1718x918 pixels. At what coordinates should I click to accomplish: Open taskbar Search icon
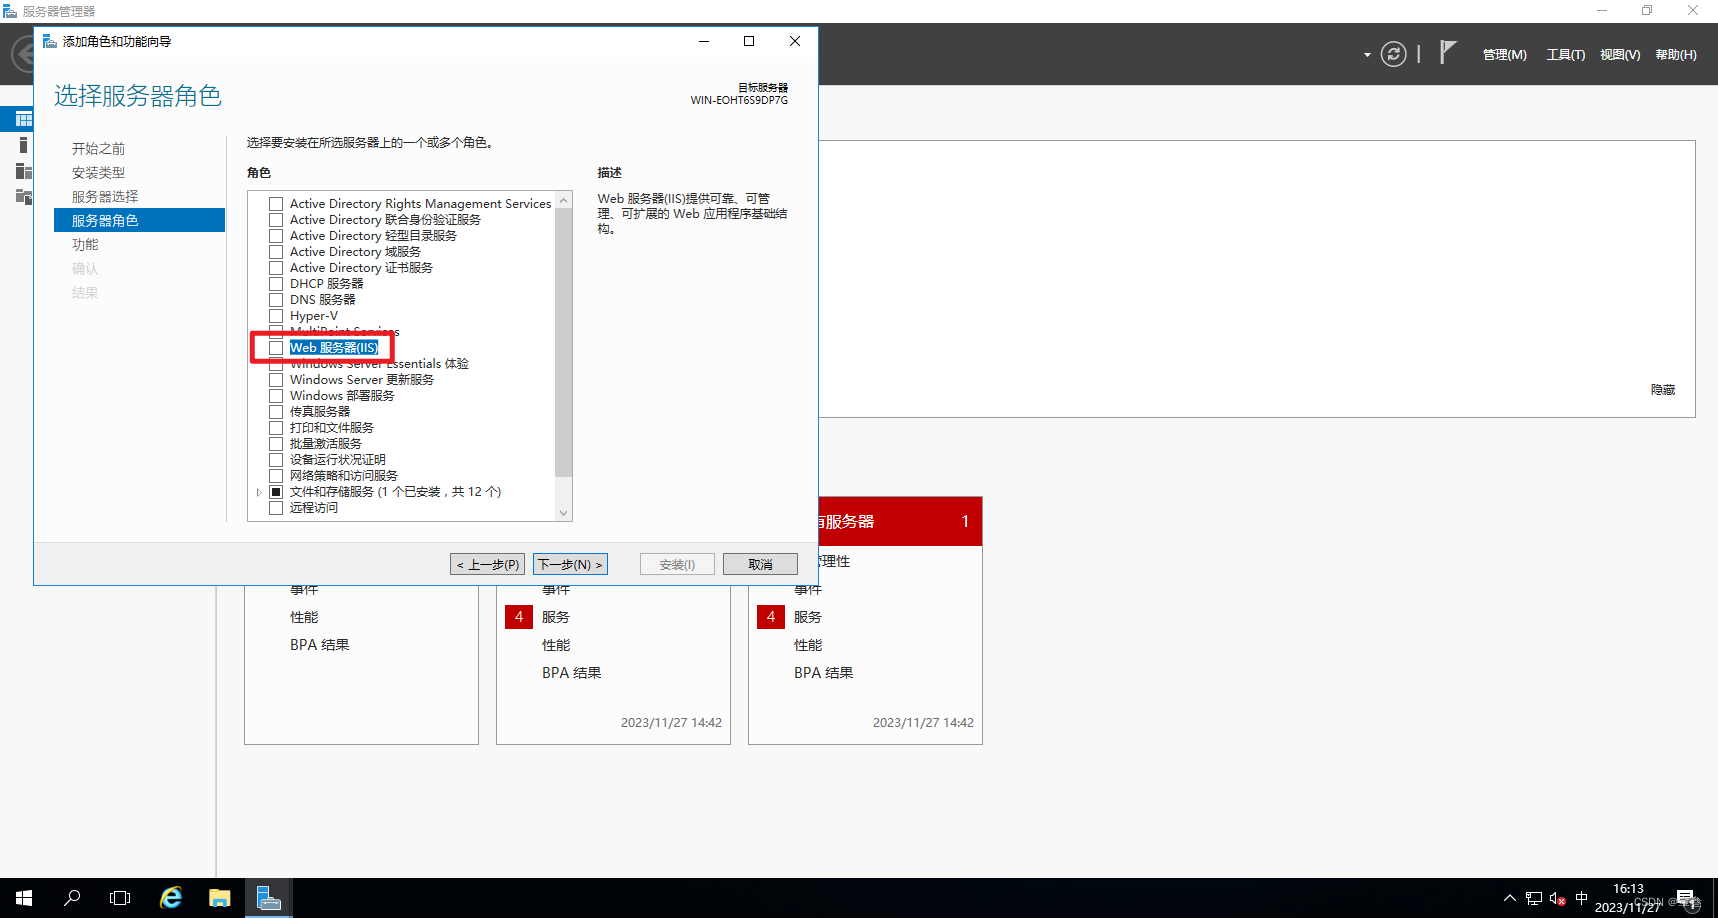click(x=72, y=898)
